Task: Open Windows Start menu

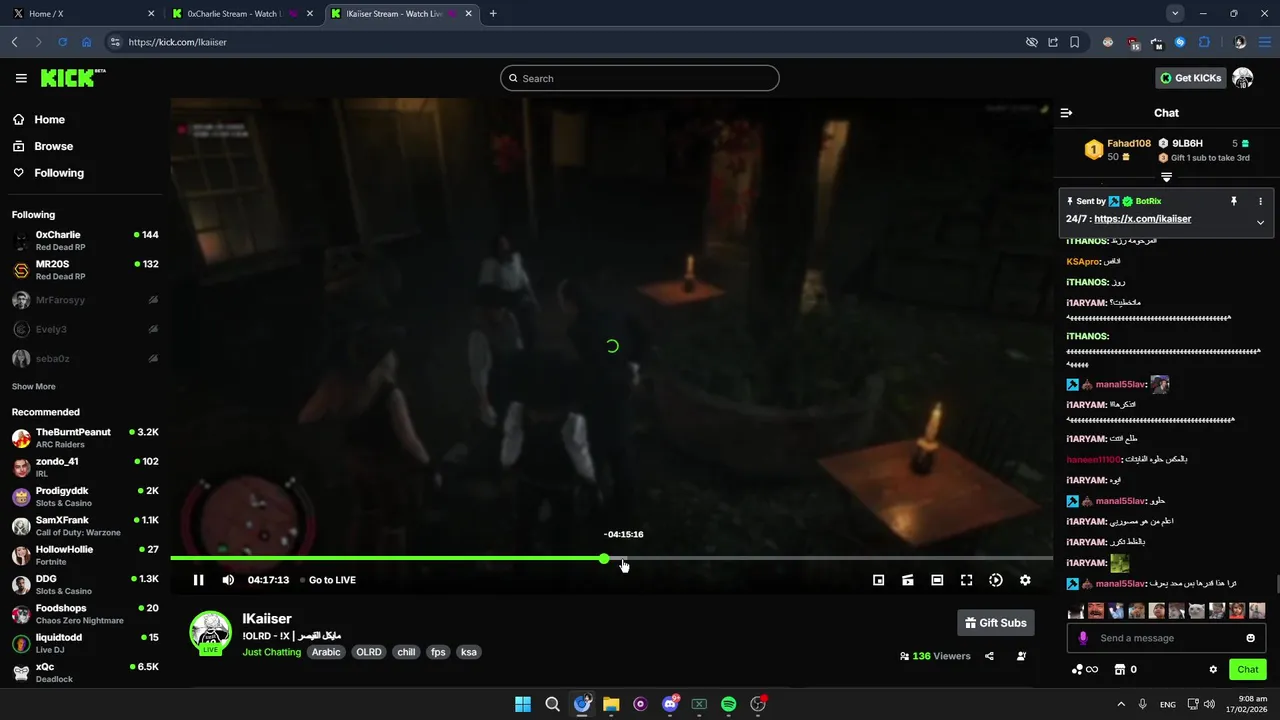Action: pyautogui.click(x=523, y=704)
